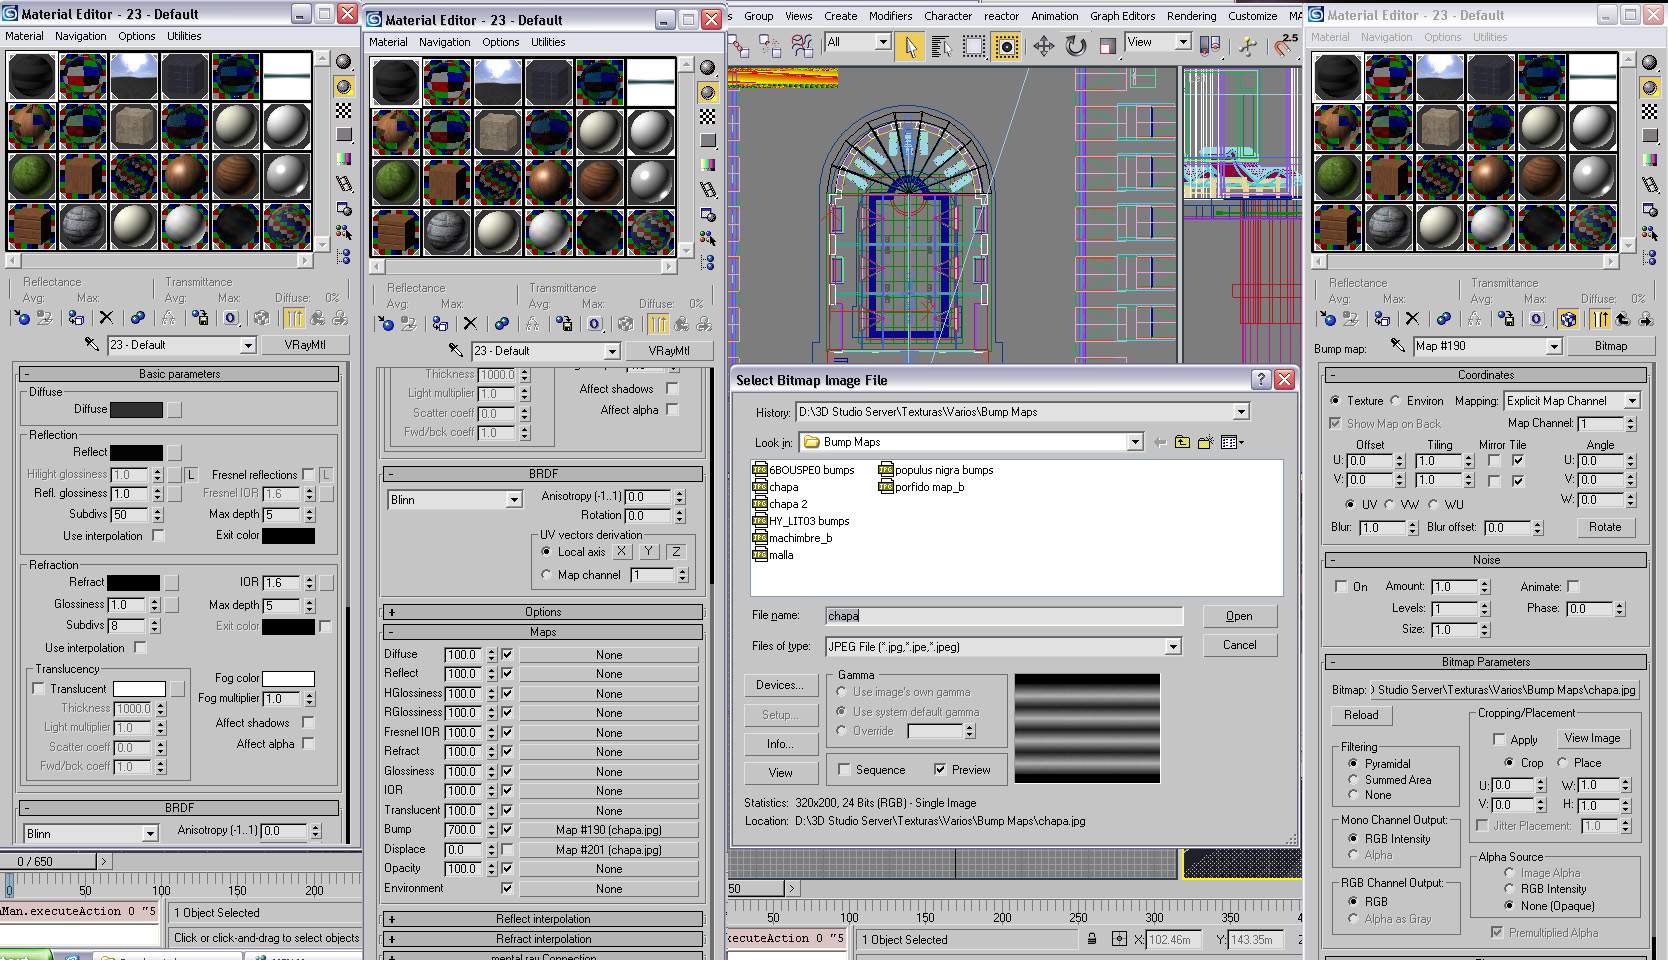Enable the Displace map checkbox in Maps

(x=507, y=849)
